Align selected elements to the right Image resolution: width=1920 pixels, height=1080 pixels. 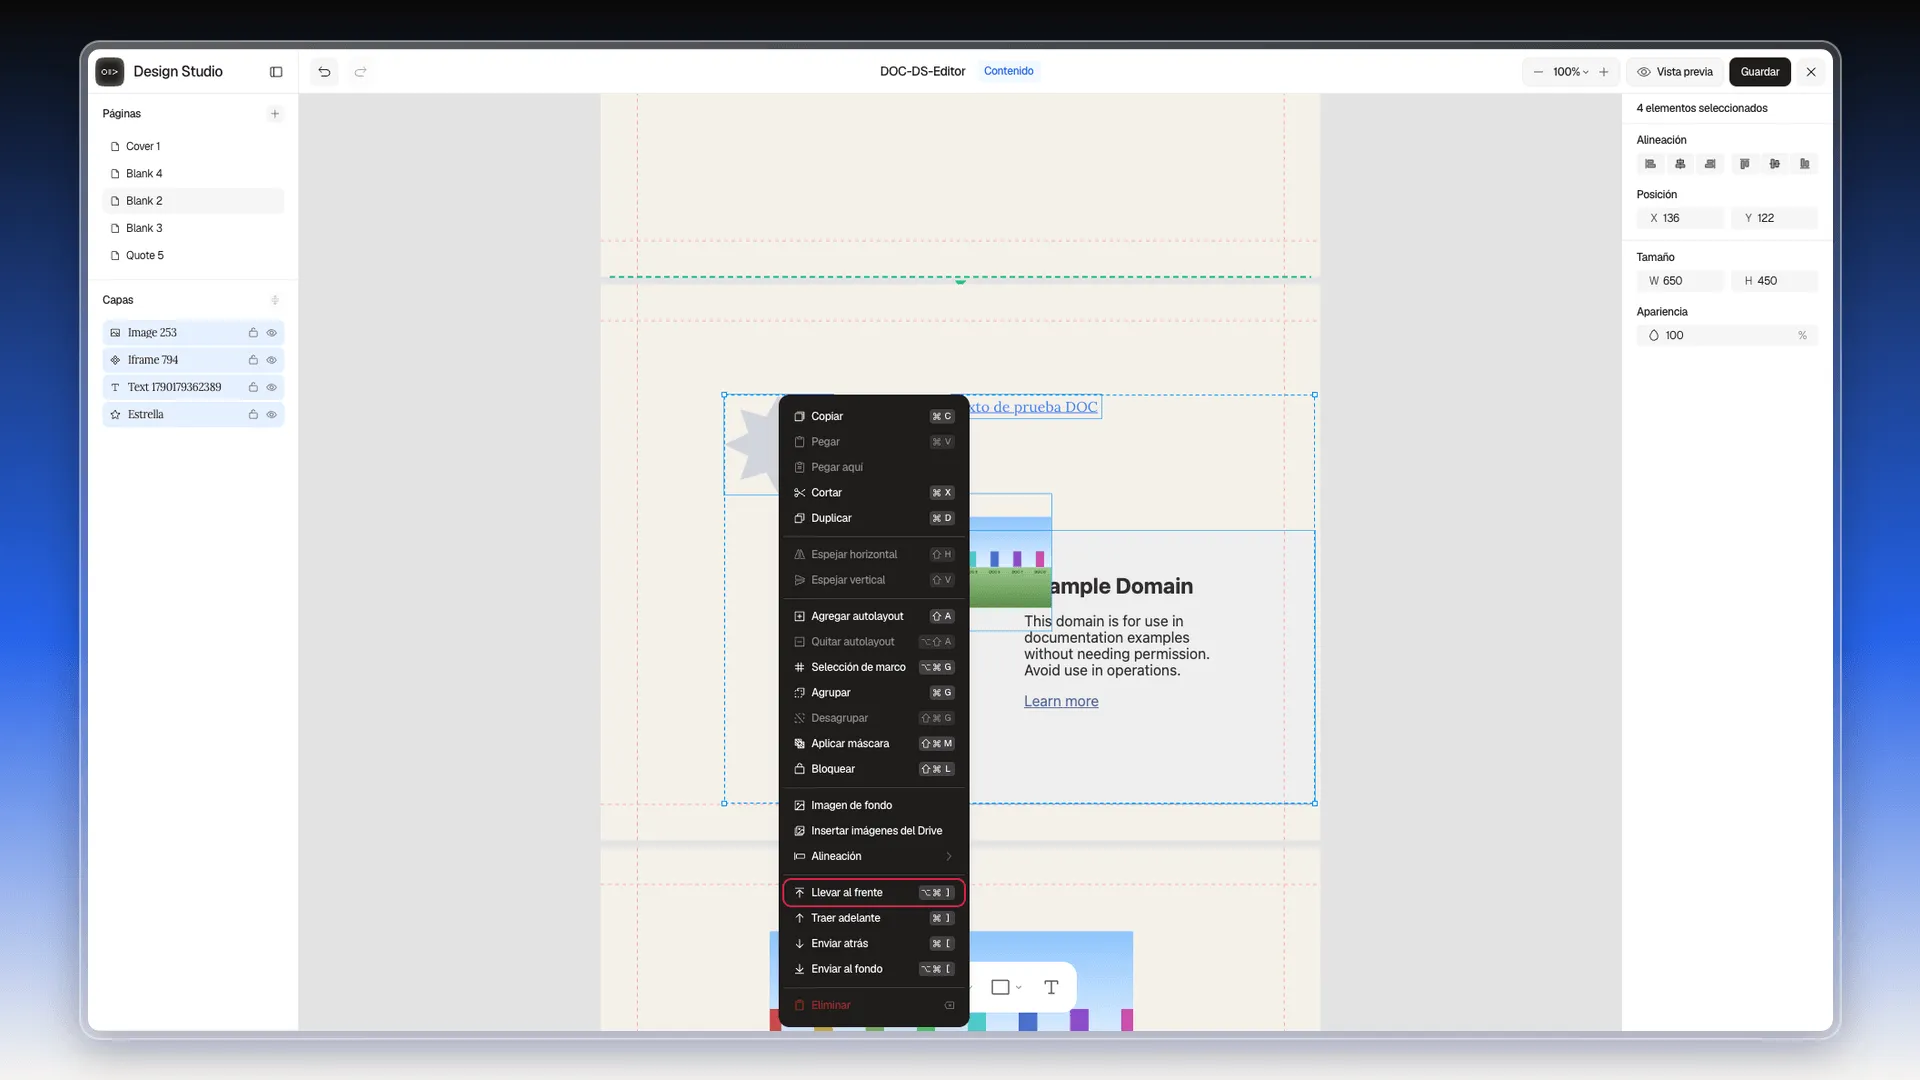1710,164
